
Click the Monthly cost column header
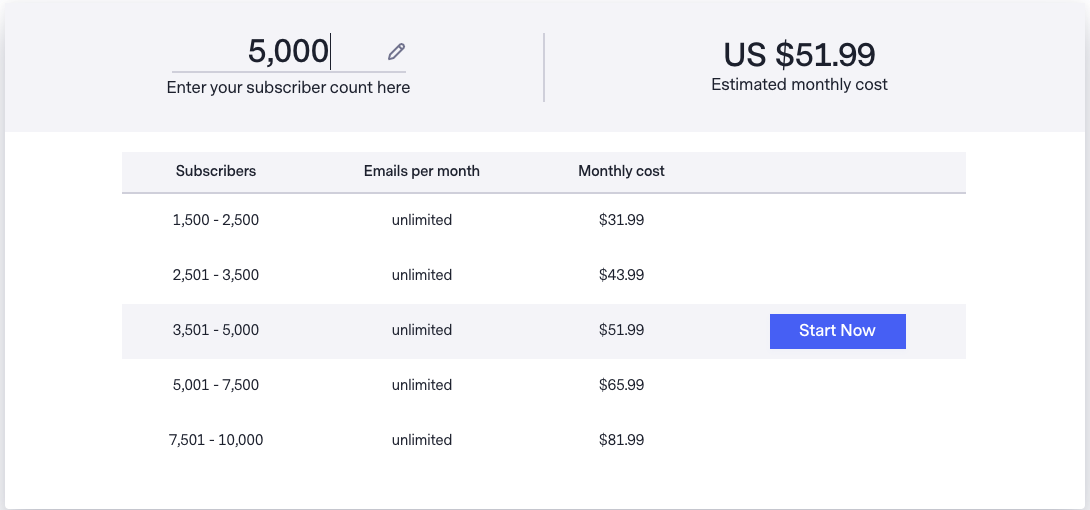tap(621, 171)
